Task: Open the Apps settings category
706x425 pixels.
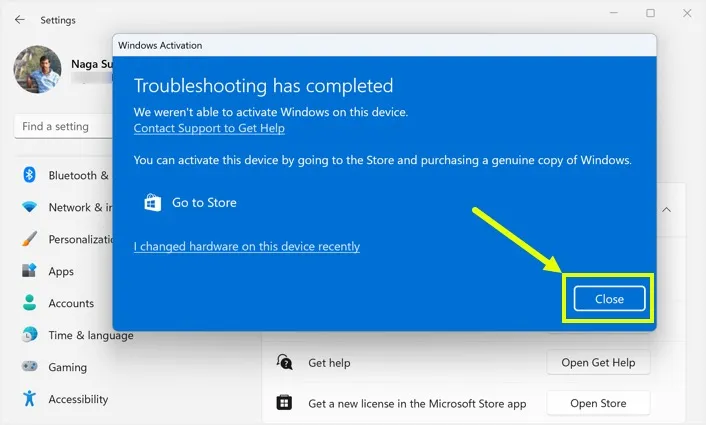Action: coord(61,271)
